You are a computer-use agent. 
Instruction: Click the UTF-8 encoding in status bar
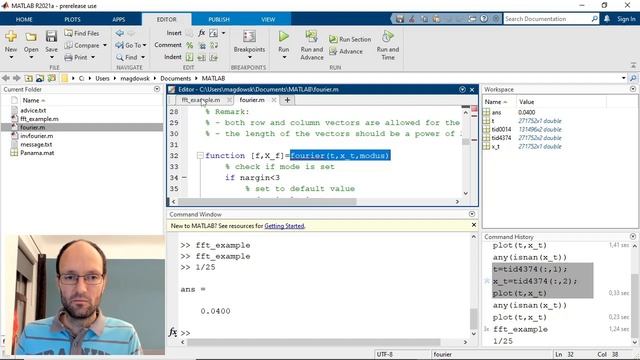(385, 354)
